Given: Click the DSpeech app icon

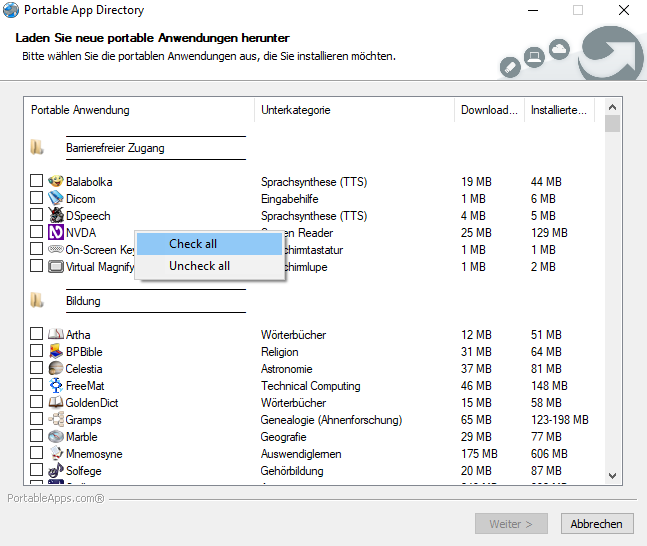Looking at the screenshot, I should click(x=55, y=215).
